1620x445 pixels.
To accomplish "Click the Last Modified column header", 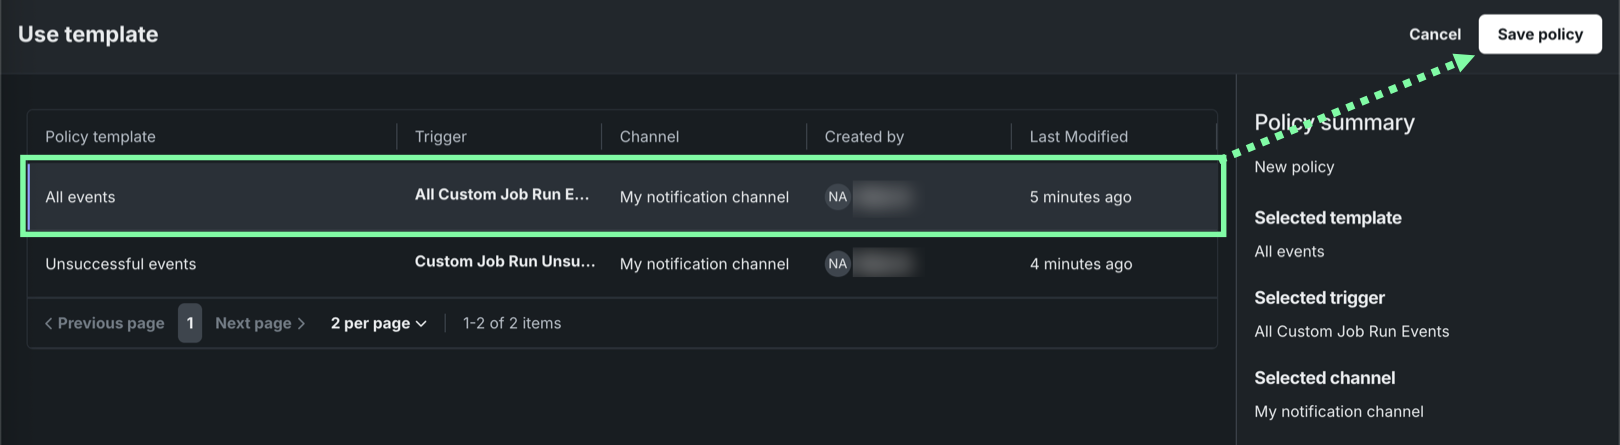I will (1078, 137).
